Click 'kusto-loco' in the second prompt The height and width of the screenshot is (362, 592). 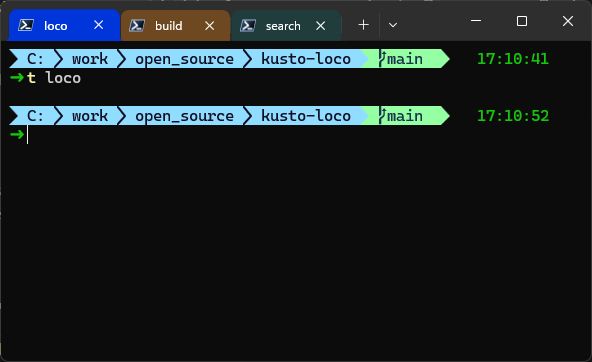tap(306, 116)
